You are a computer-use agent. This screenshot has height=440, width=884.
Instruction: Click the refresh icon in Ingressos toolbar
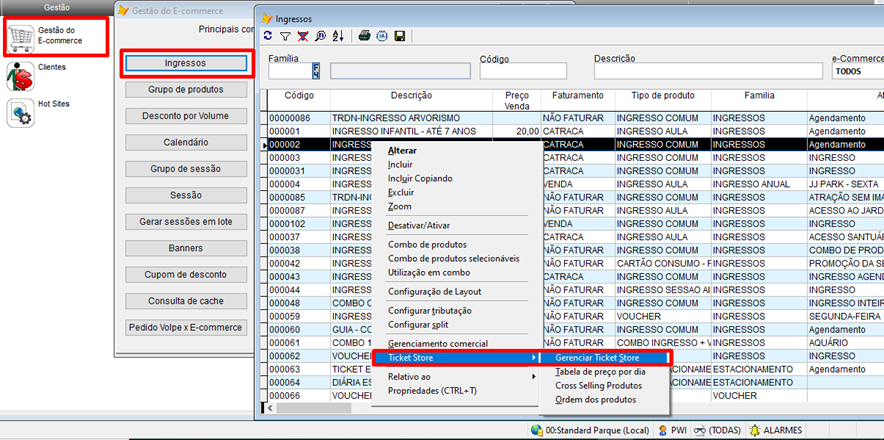(268, 36)
